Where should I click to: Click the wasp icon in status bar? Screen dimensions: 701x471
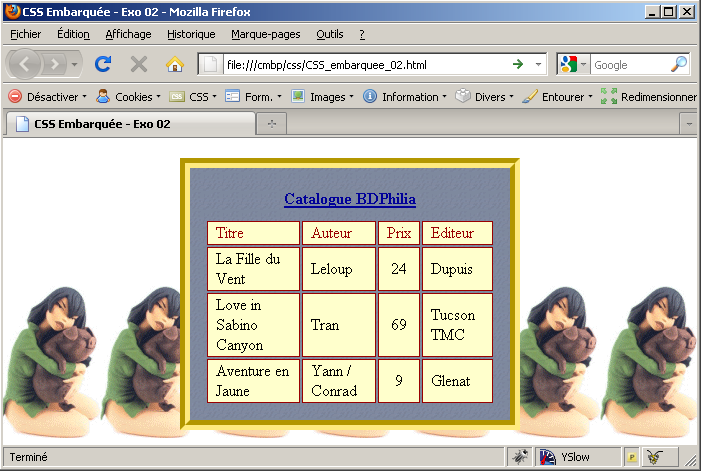click(x=655, y=457)
